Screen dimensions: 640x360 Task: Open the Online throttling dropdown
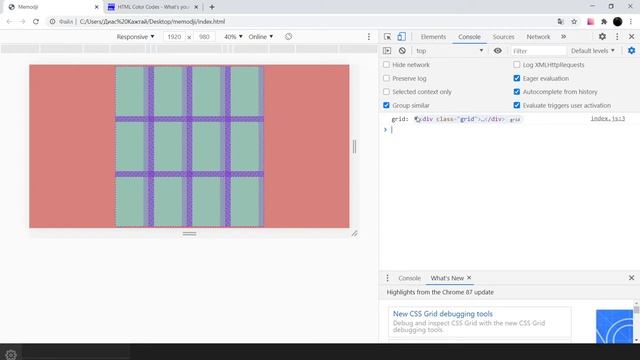[261, 37]
